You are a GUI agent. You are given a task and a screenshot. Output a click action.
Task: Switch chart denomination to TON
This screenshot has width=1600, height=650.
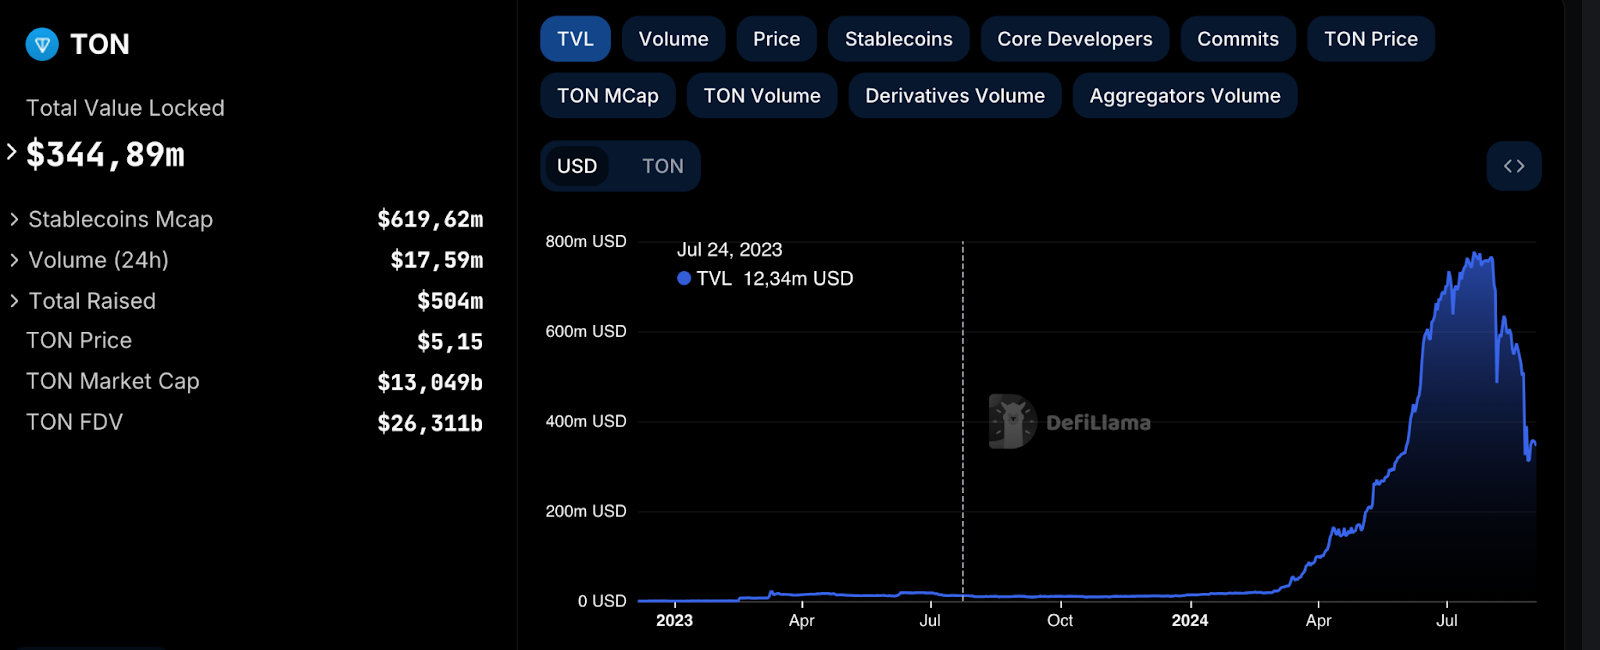pyautogui.click(x=662, y=166)
